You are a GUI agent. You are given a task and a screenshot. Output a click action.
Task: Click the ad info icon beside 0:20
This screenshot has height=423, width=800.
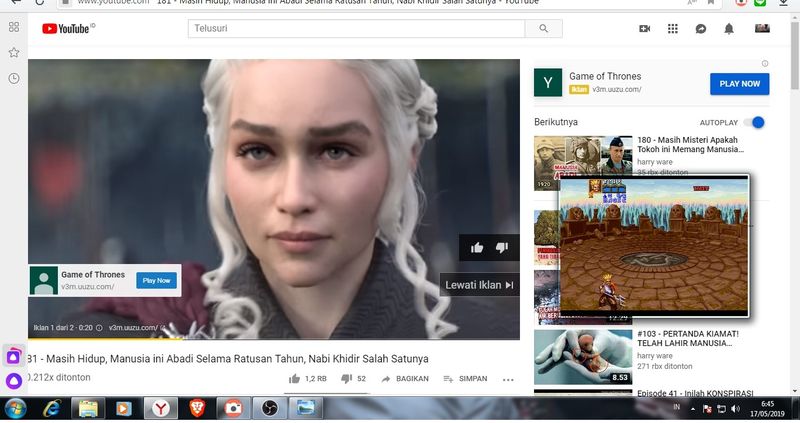pyautogui.click(x=99, y=328)
